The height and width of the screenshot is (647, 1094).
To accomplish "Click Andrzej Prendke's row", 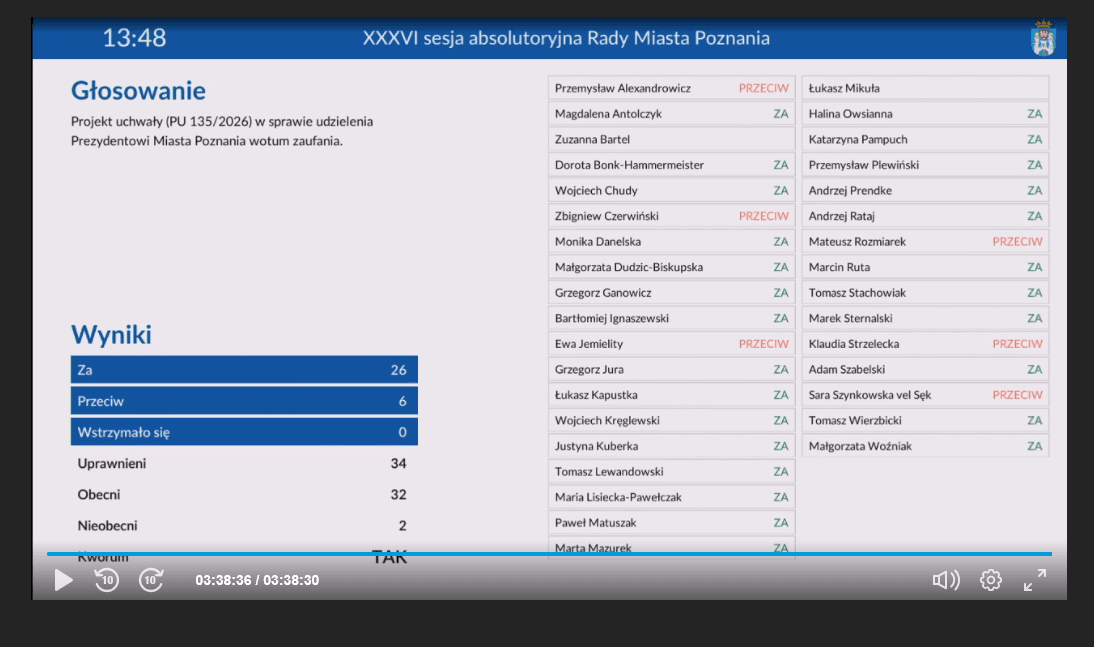I will tap(925, 191).
